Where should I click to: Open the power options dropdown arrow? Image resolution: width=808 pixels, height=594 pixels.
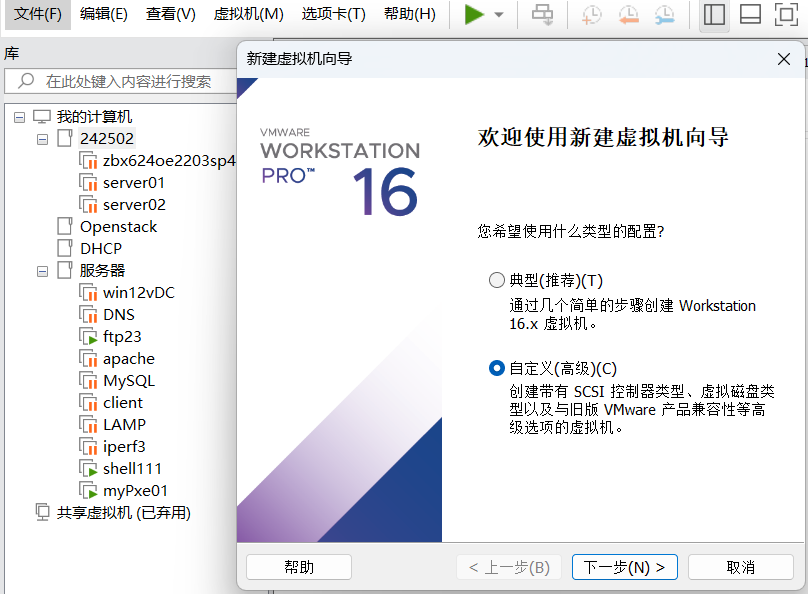[x=499, y=15]
